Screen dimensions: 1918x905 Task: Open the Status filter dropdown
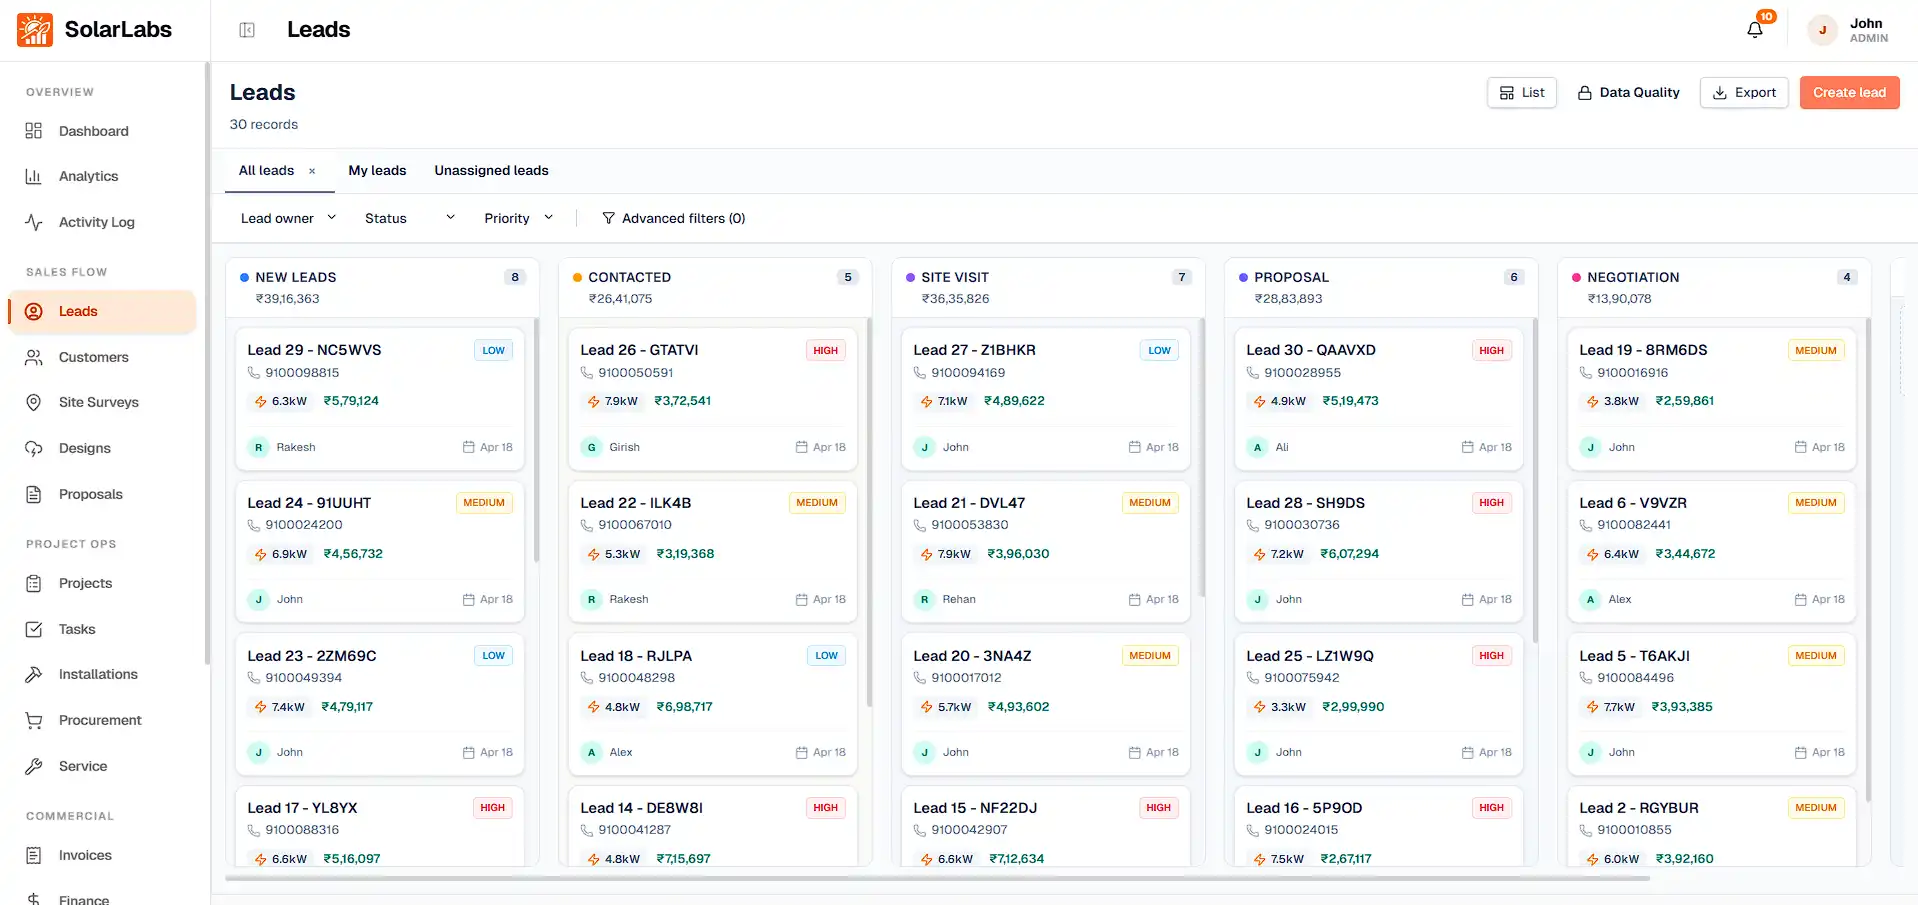click(x=409, y=218)
